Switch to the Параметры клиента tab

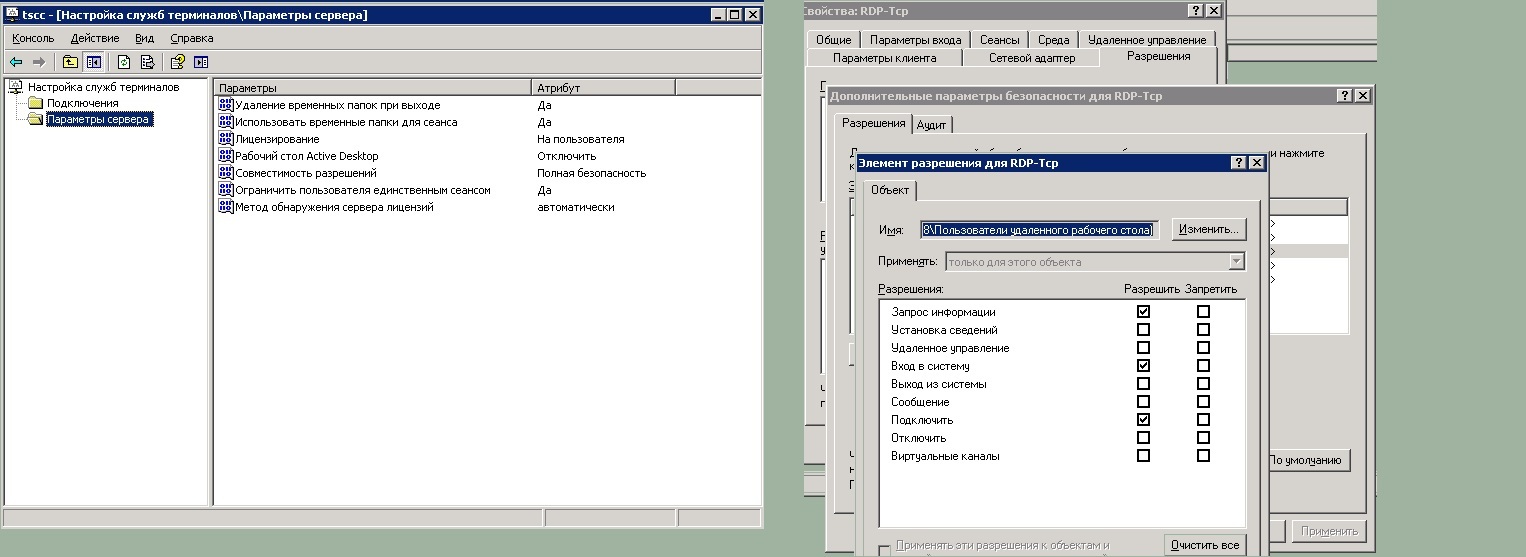(x=884, y=58)
